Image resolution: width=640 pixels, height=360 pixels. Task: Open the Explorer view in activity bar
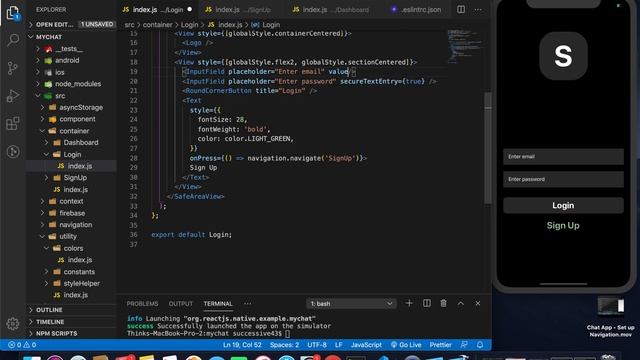[x=13, y=13]
